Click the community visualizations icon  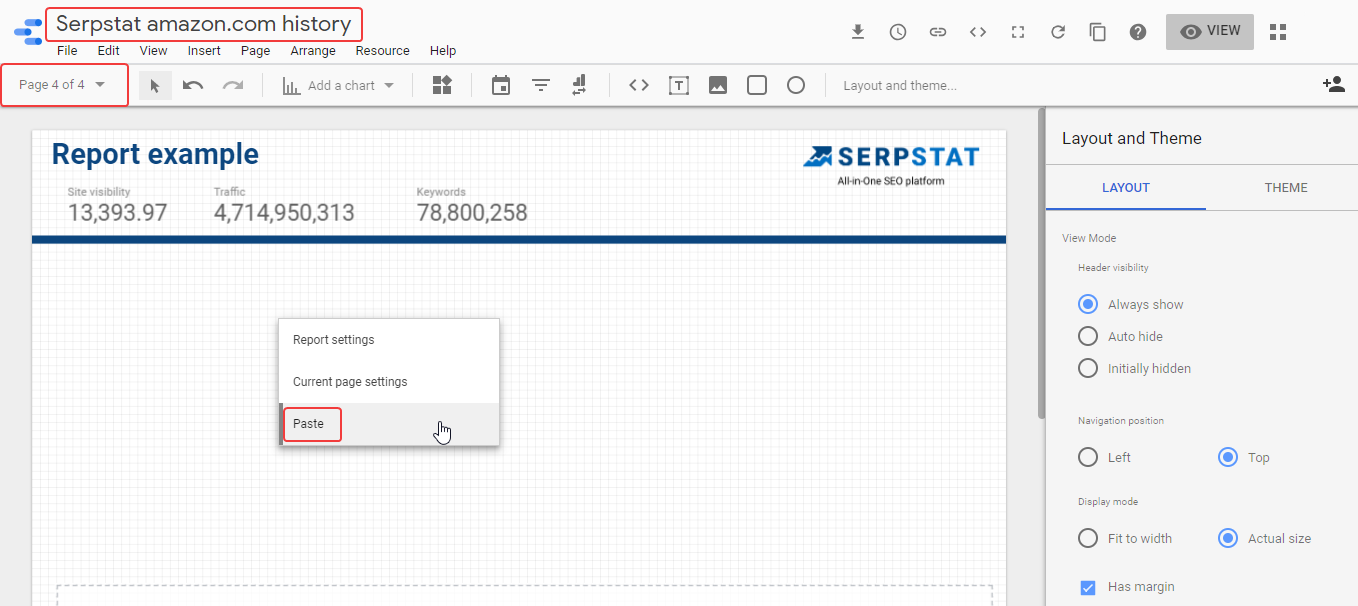click(442, 85)
